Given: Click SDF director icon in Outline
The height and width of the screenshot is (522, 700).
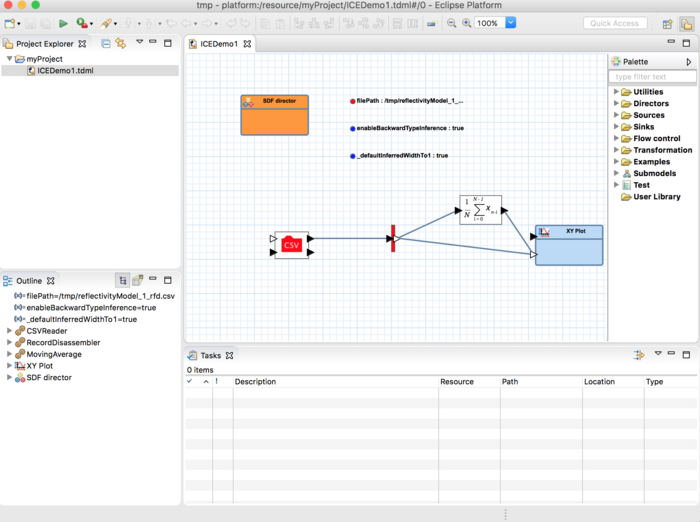Looking at the screenshot, I should 20,377.
